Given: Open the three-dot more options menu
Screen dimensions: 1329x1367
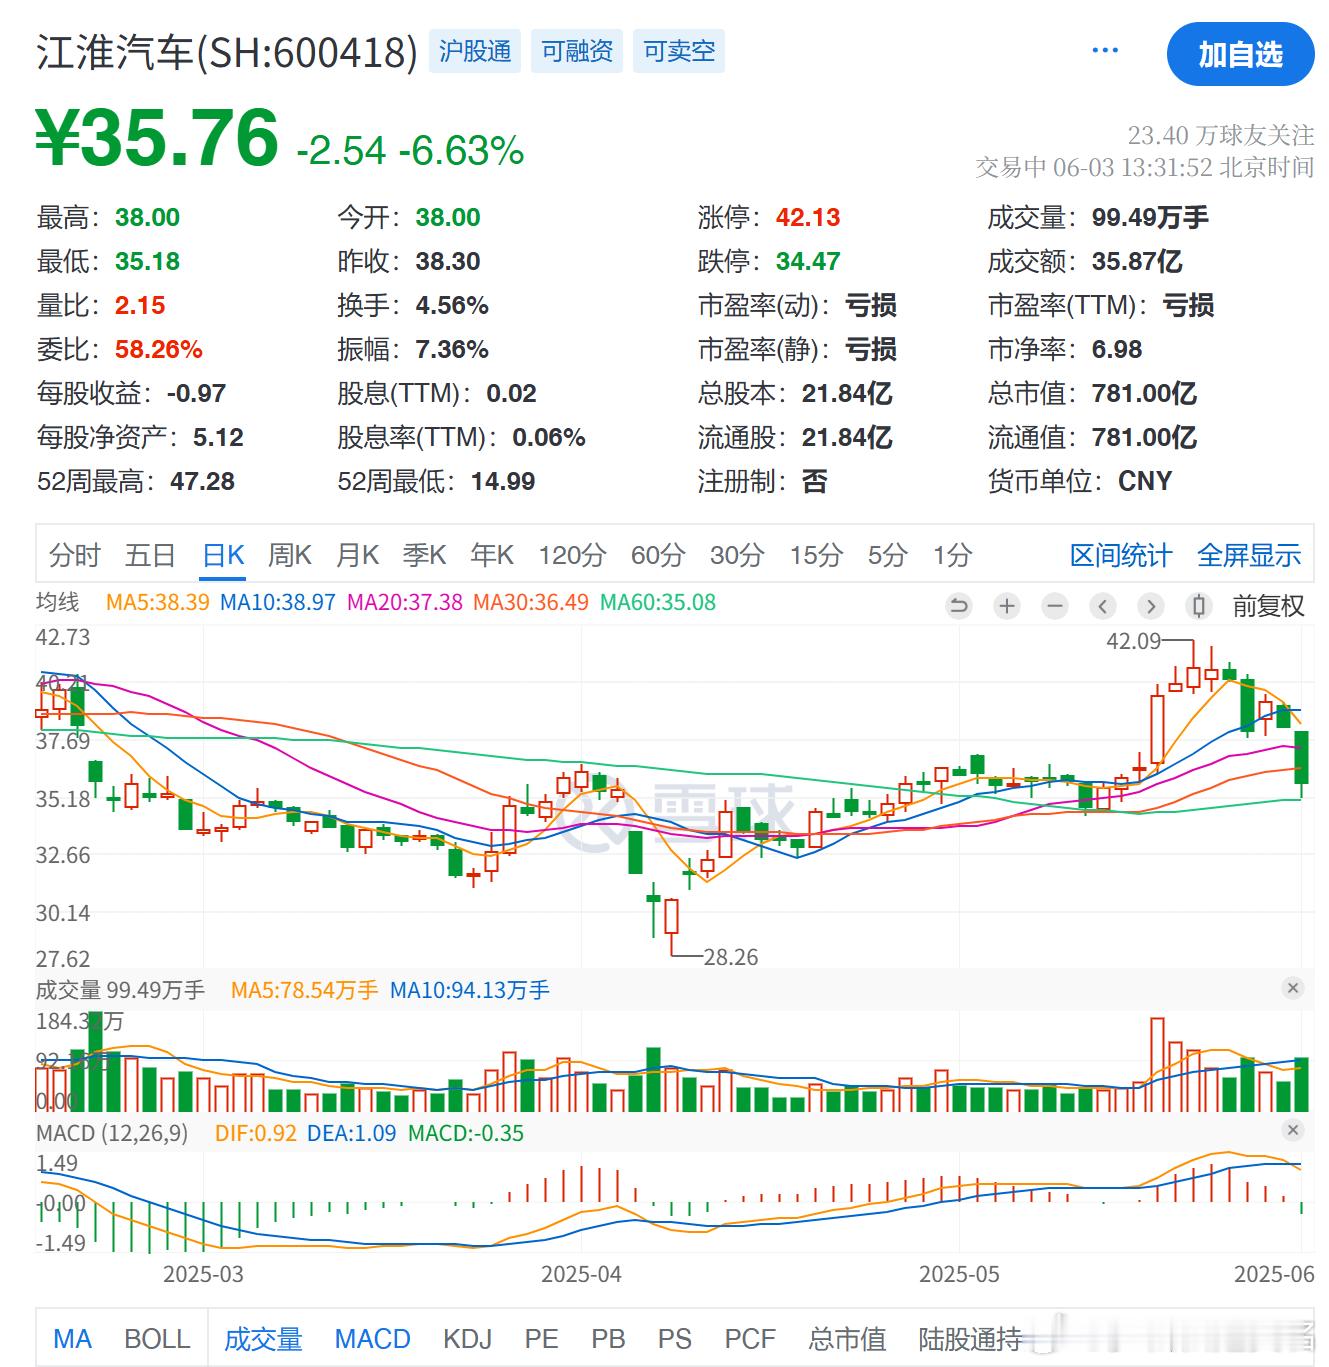Looking at the screenshot, I should pyautogui.click(x=1105, y=50).
